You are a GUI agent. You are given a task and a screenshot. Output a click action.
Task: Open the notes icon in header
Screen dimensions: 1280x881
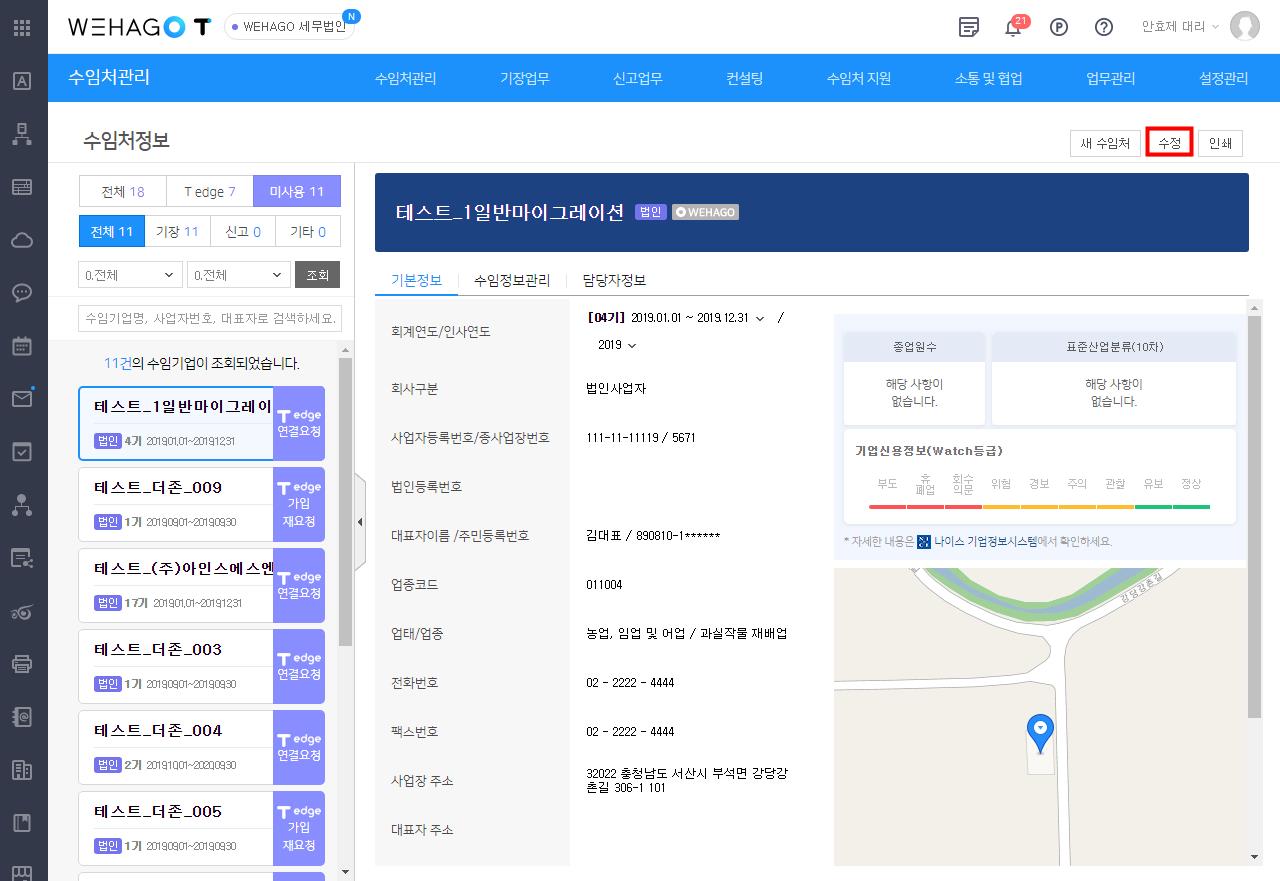pos(968,27)
